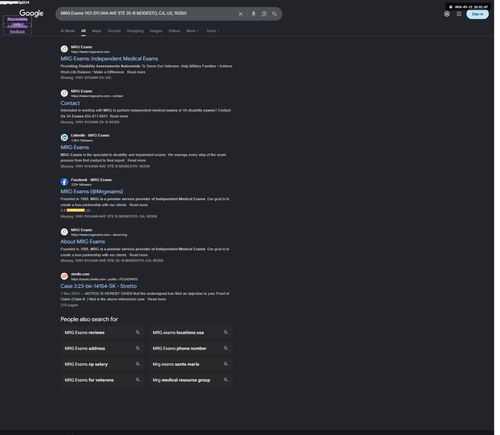The height and width of the screenshot is (435, 500).
Task: Clear the search box text
Action: [x=240, y=14]
